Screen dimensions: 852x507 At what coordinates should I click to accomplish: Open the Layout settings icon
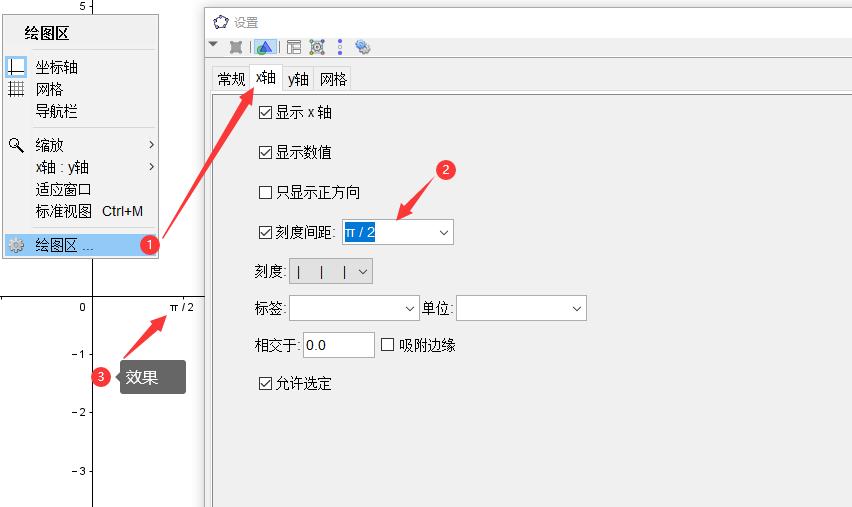tap(294, 47)
